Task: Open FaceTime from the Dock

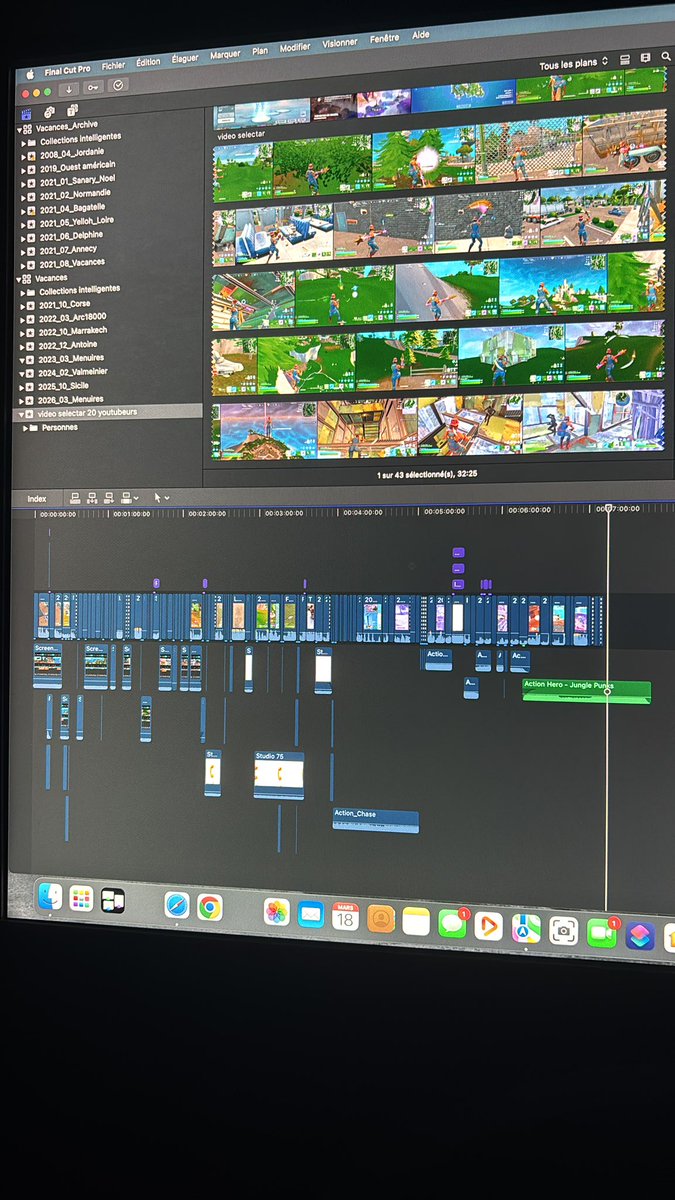Action: [601, 934]
